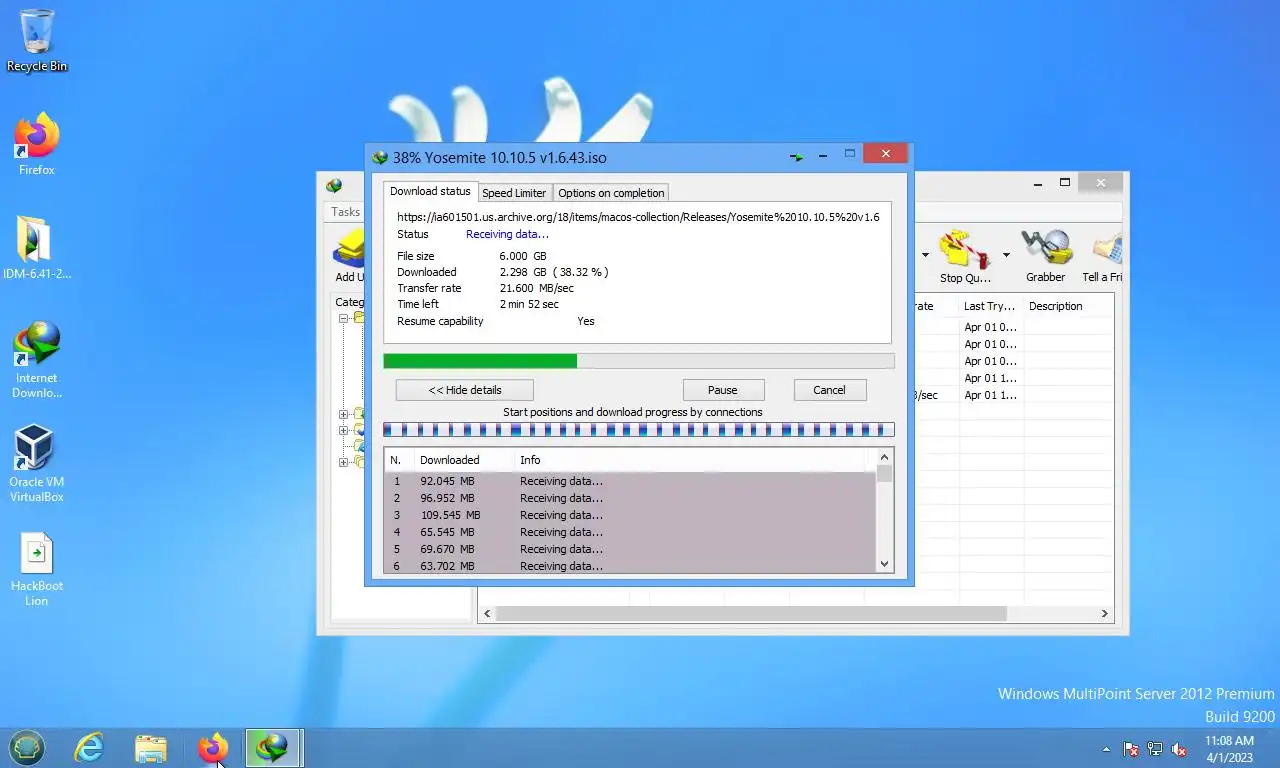
Task: Show hidden tray icons arrow
Action: pos(1106,749)
